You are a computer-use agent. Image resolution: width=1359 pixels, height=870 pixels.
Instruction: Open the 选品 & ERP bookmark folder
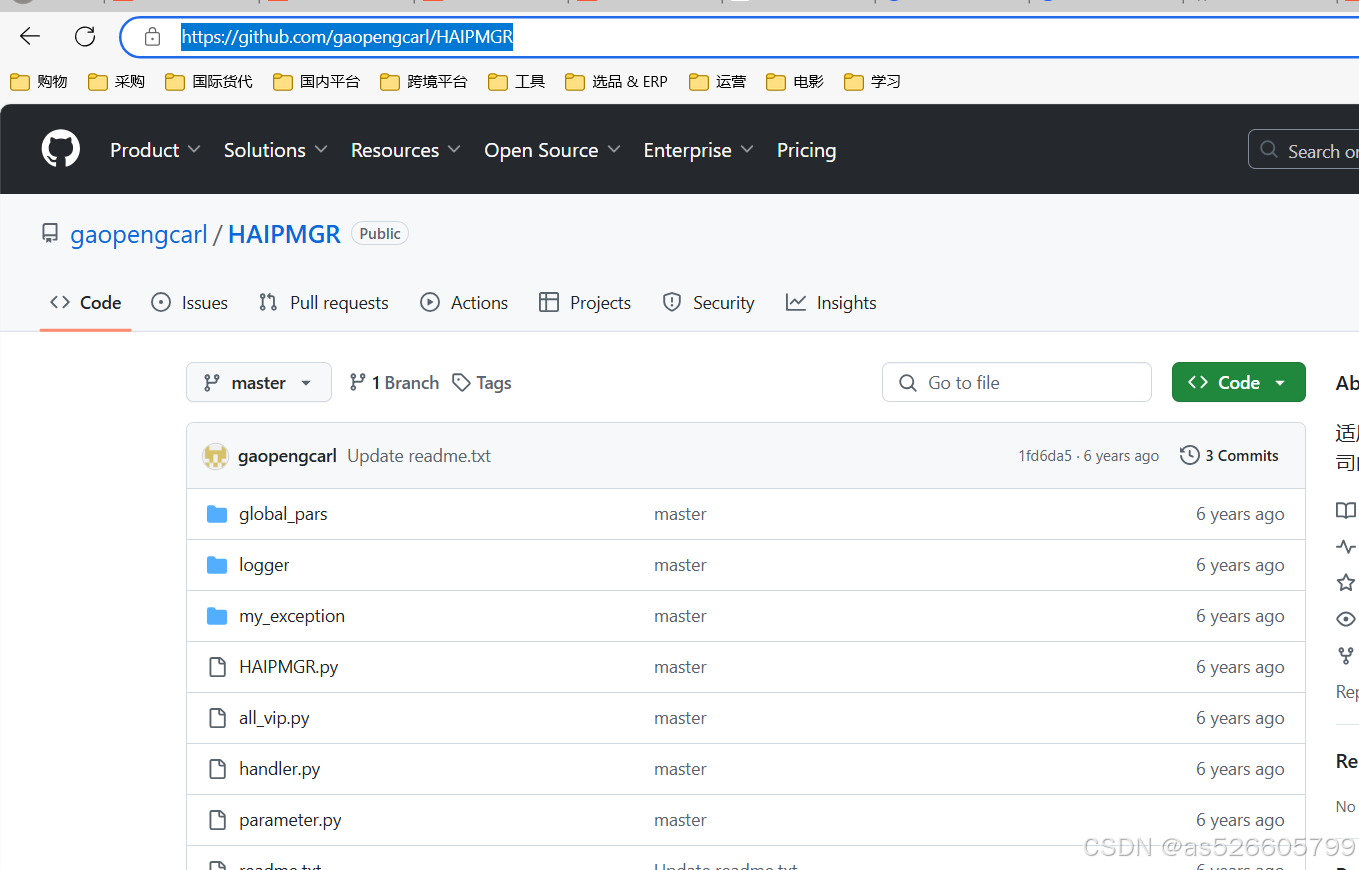[617, 82]
